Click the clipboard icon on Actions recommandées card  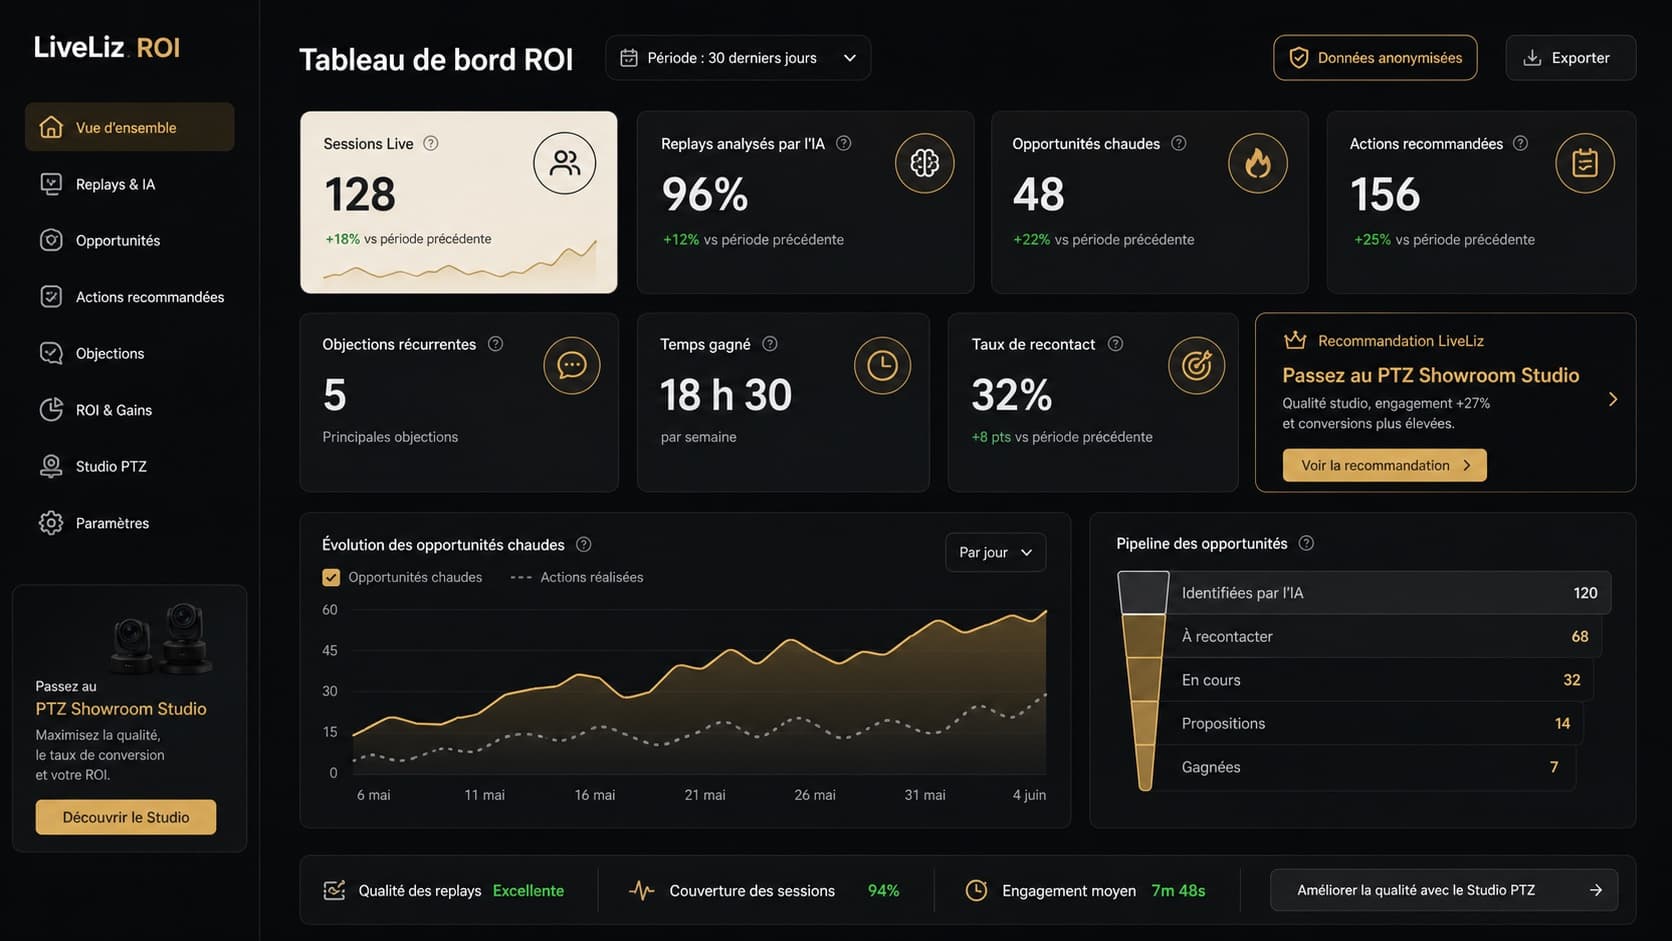(1585, 163)
